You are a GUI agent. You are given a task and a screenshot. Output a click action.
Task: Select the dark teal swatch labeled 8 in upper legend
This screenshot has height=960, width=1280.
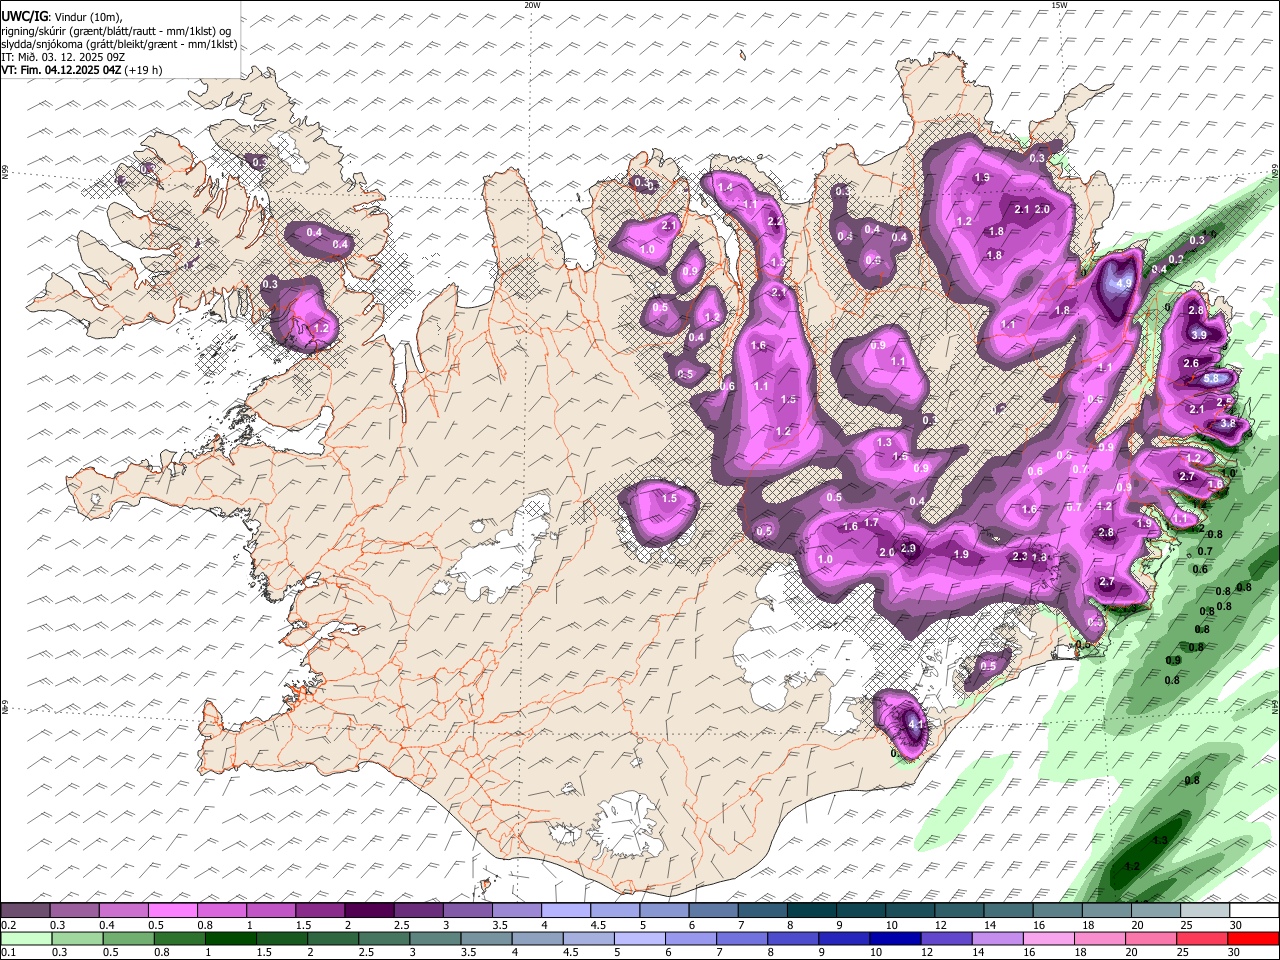812,910
